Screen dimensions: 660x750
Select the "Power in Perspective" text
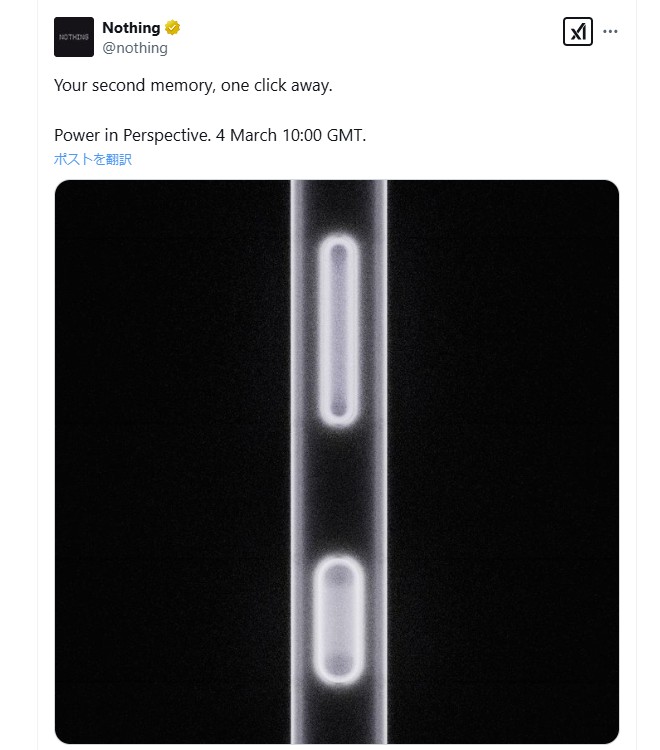click(132, 135)
